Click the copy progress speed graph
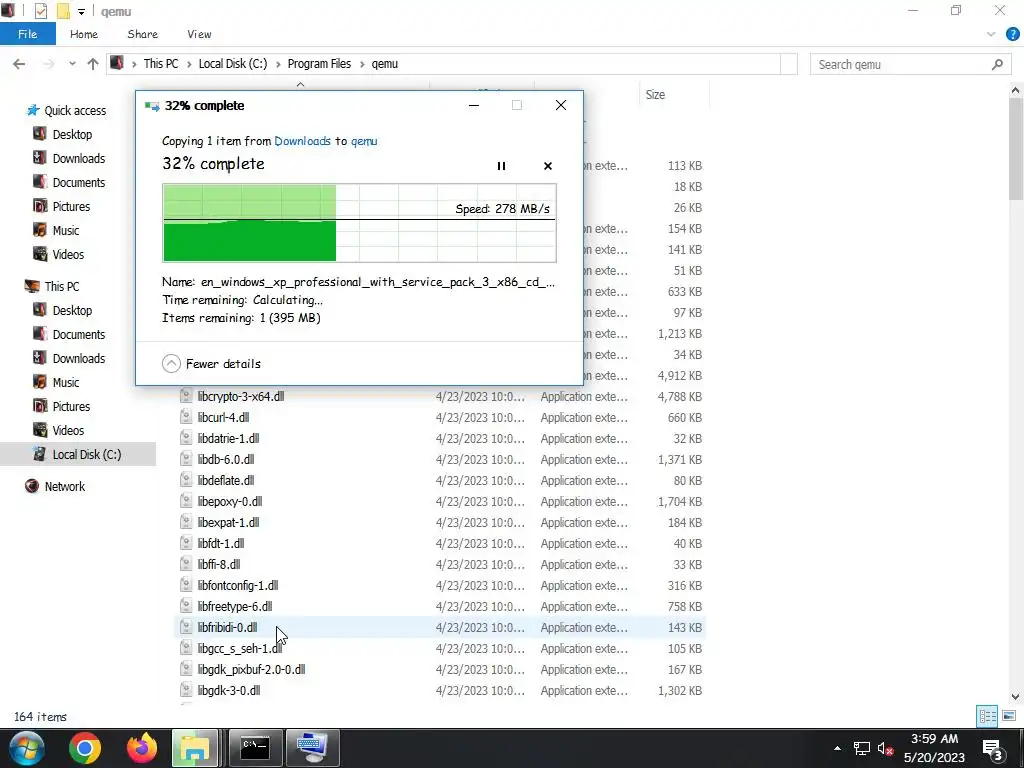 359,223
